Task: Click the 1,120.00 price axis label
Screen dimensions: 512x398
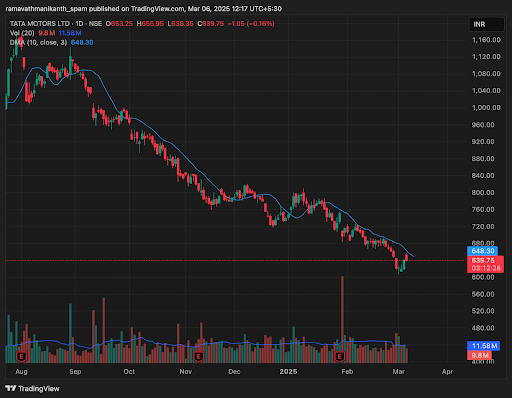Action: (x=486, y=57)
